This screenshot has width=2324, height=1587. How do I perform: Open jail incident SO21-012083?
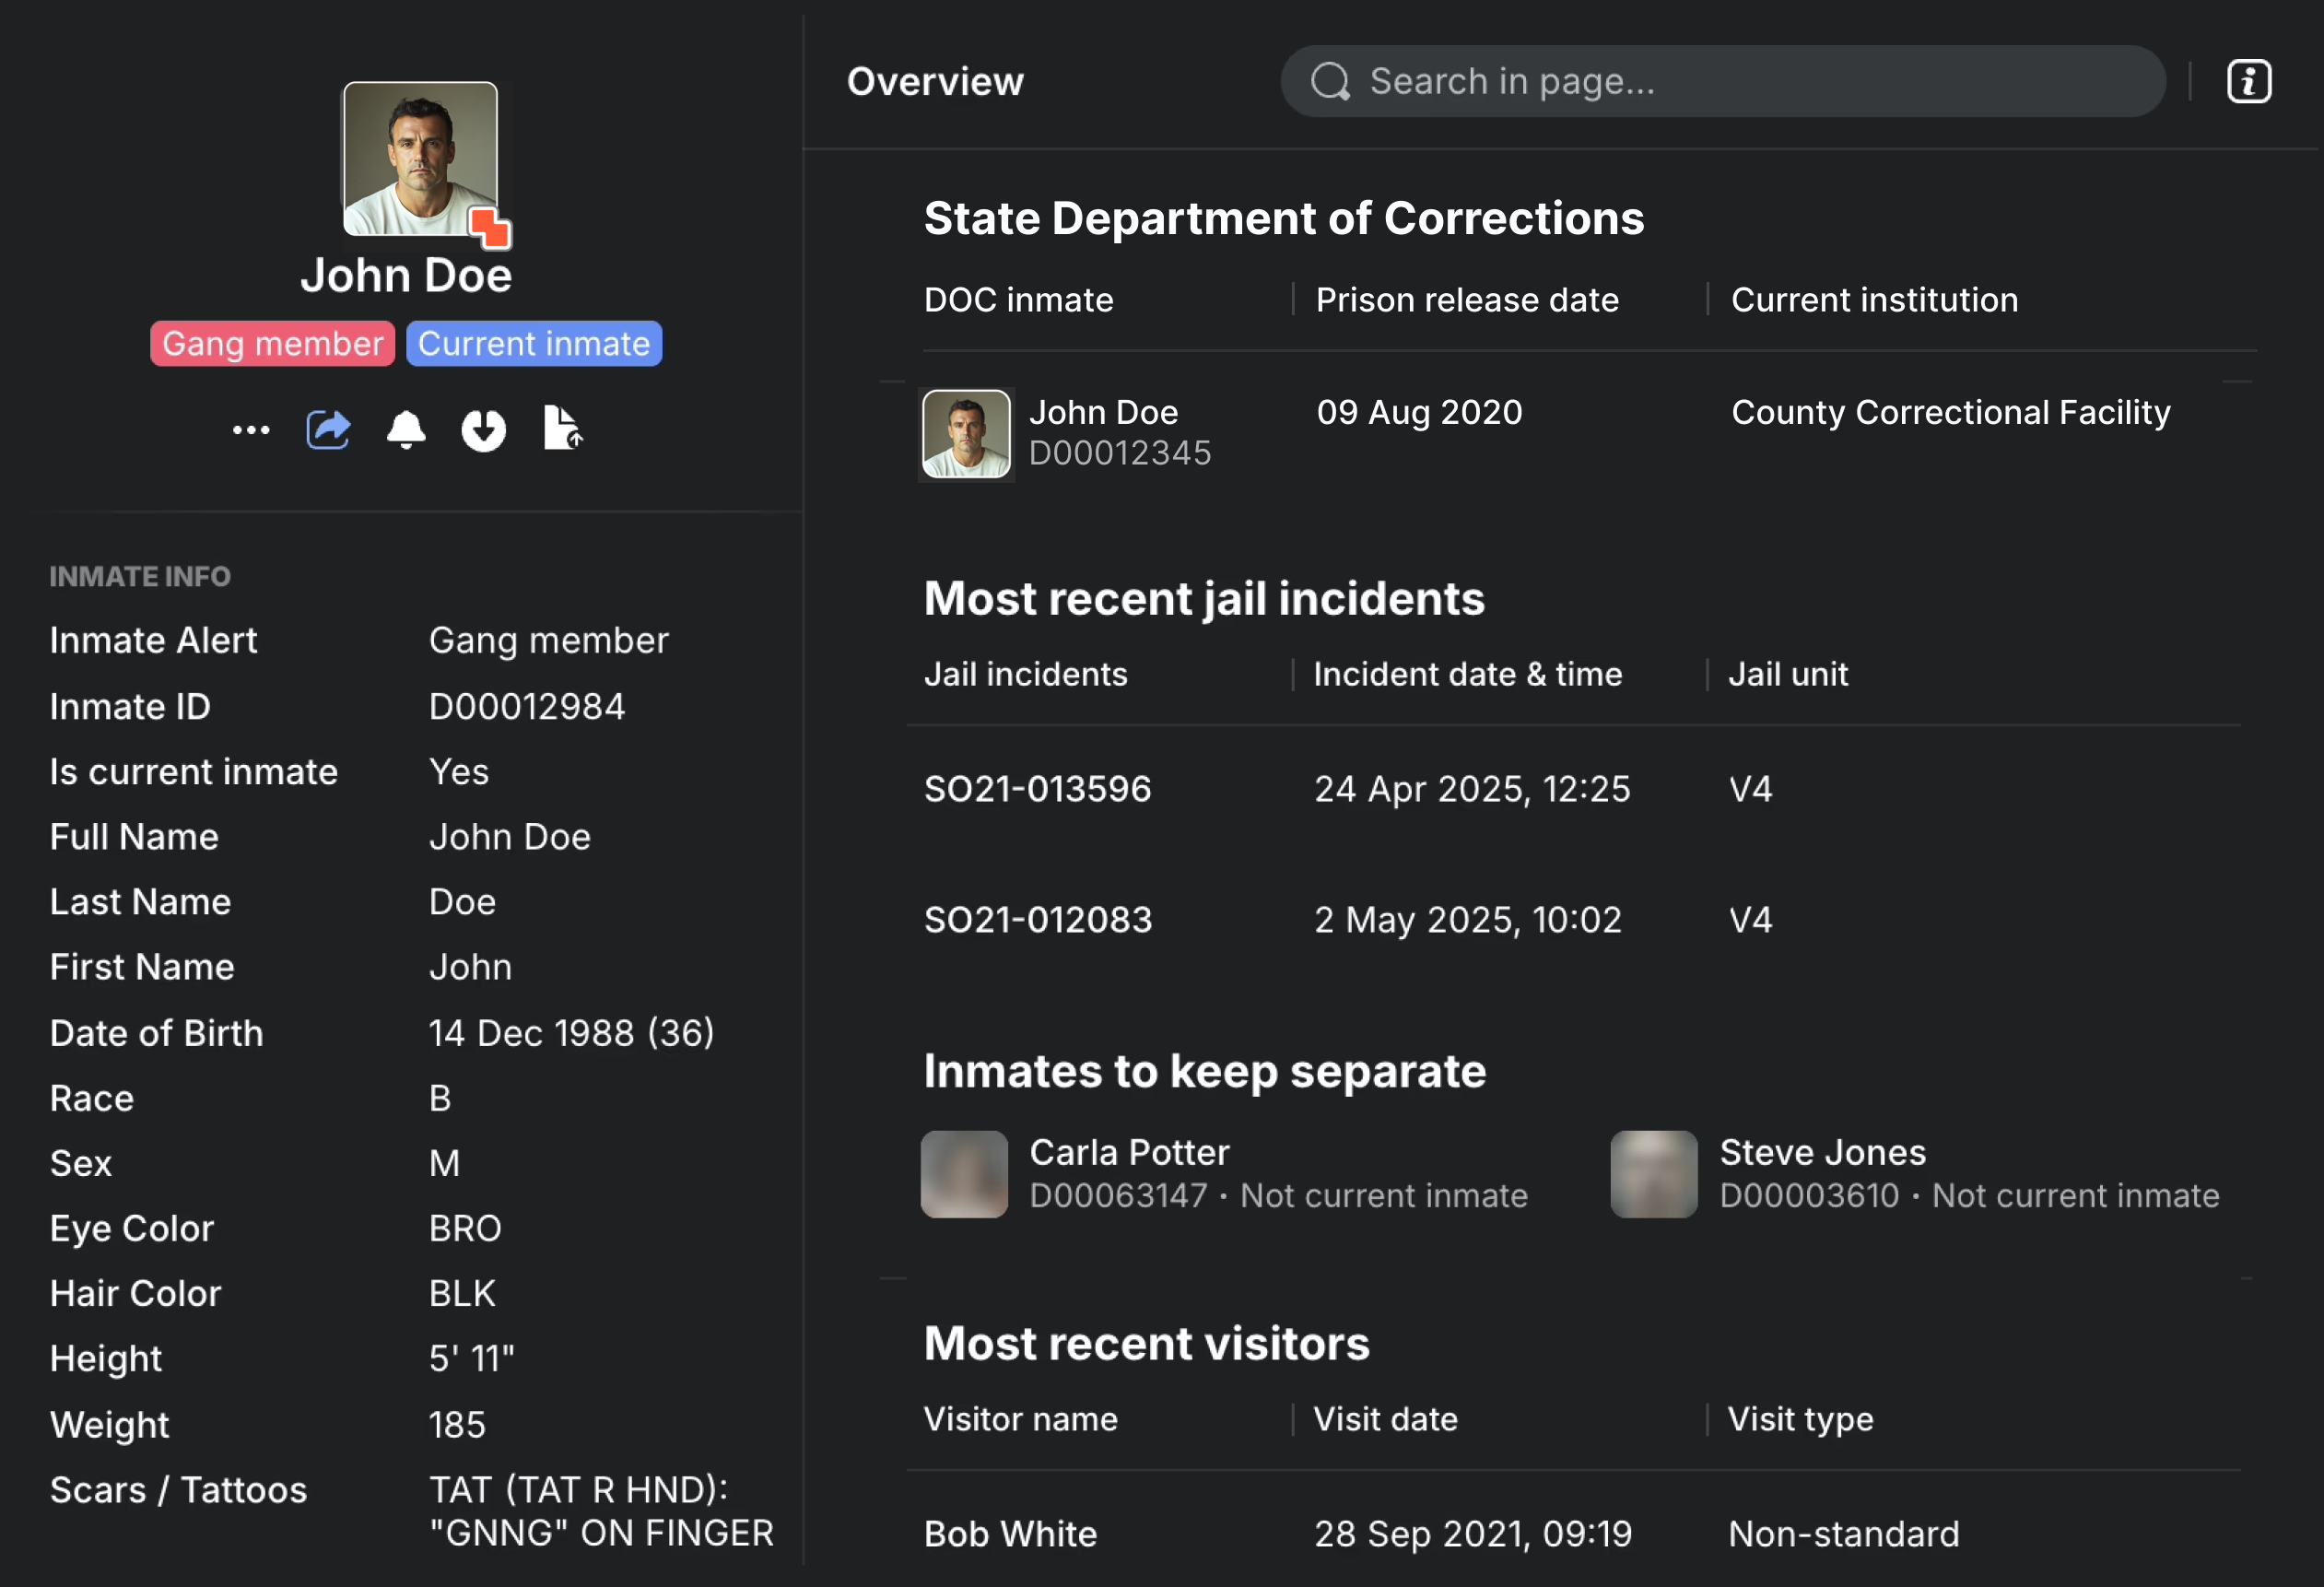(1037, 920)
